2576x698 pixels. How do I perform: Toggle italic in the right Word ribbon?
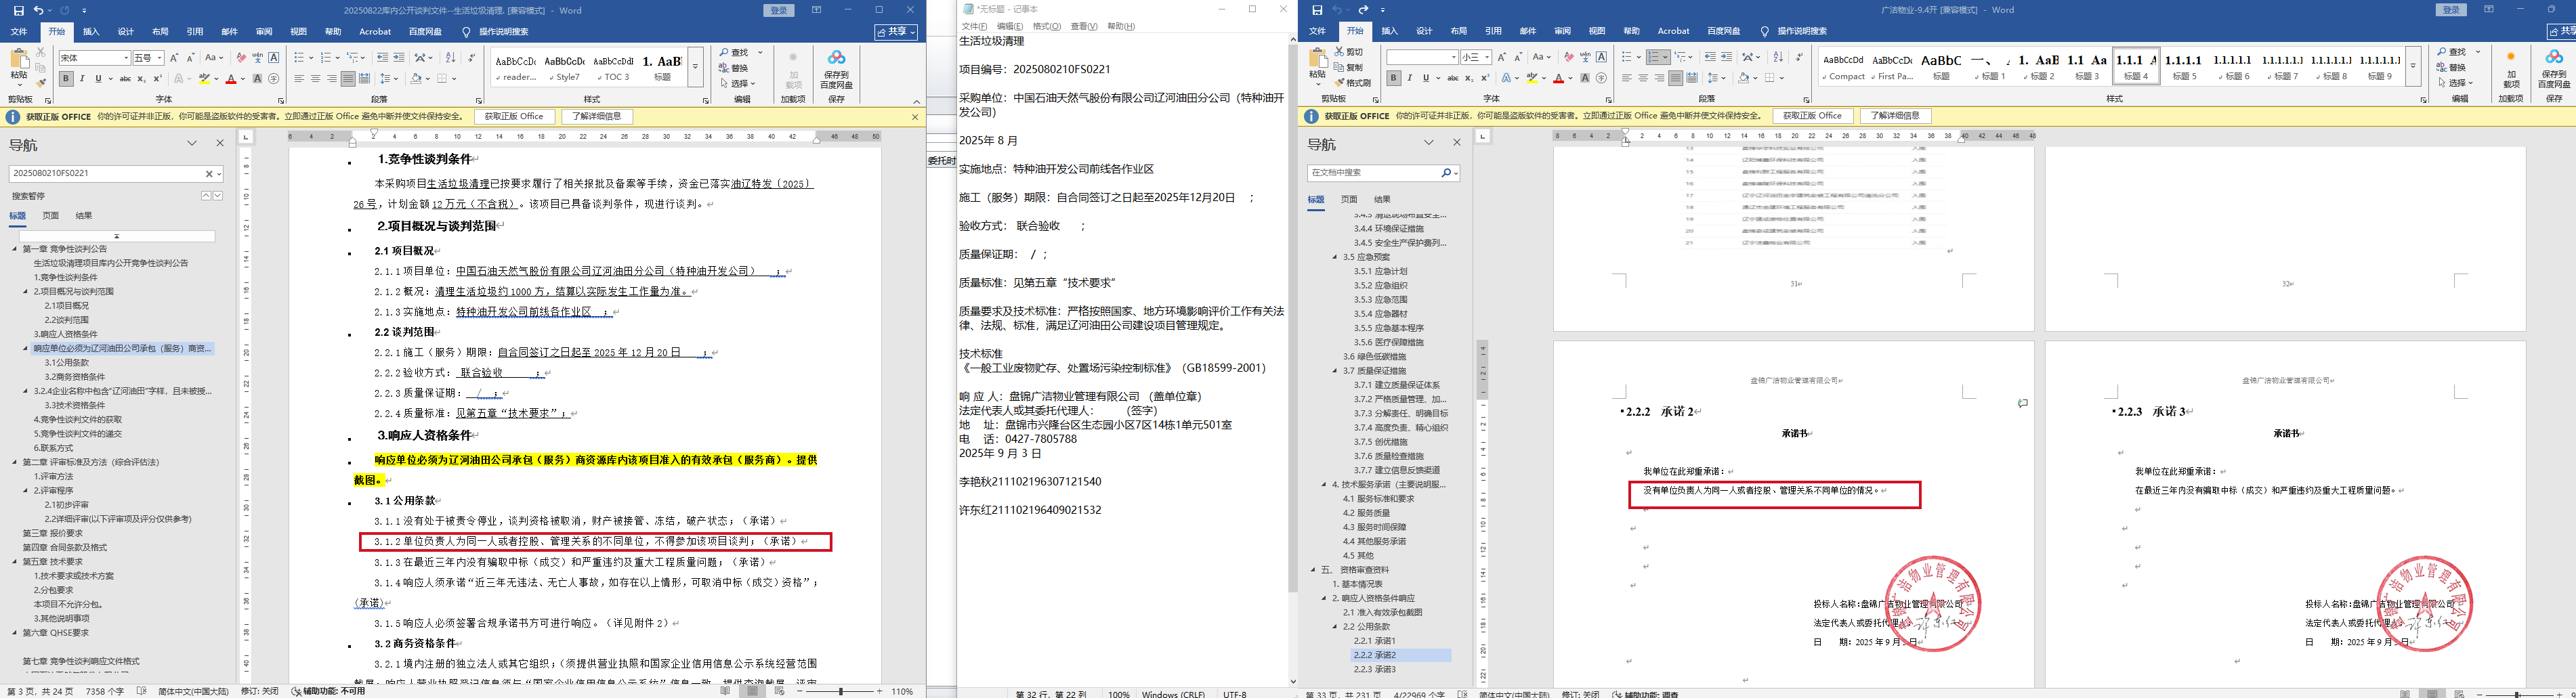tap(1409, 78)
